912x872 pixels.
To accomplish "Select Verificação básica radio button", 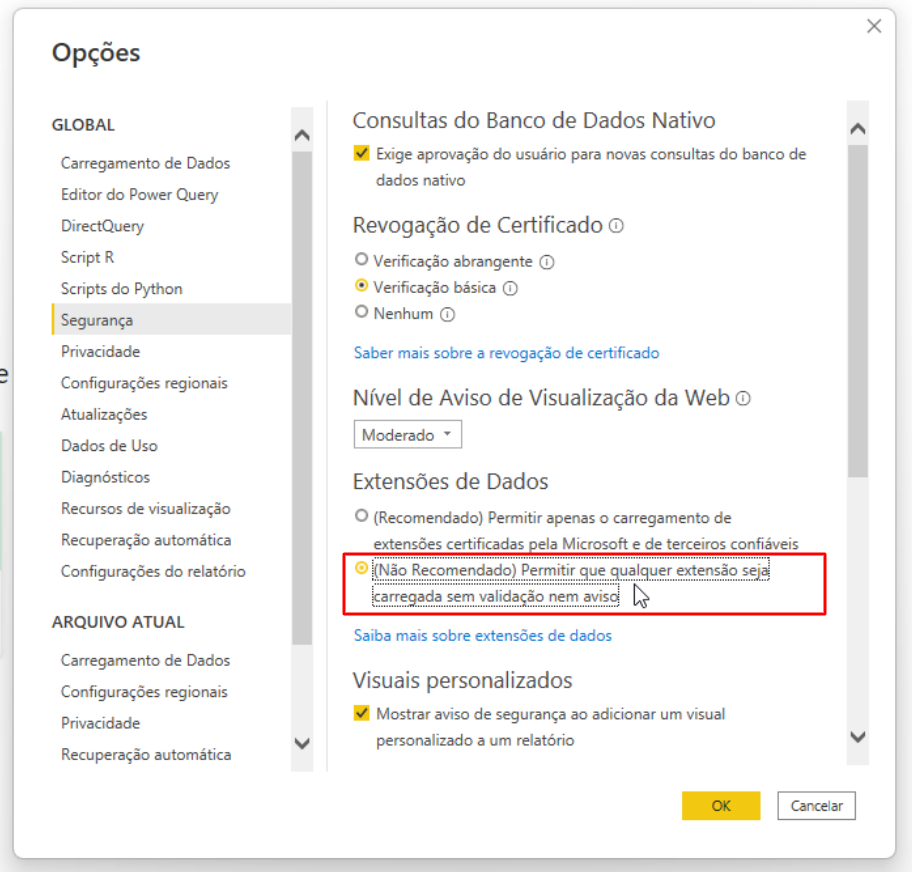I will point(361,286).
